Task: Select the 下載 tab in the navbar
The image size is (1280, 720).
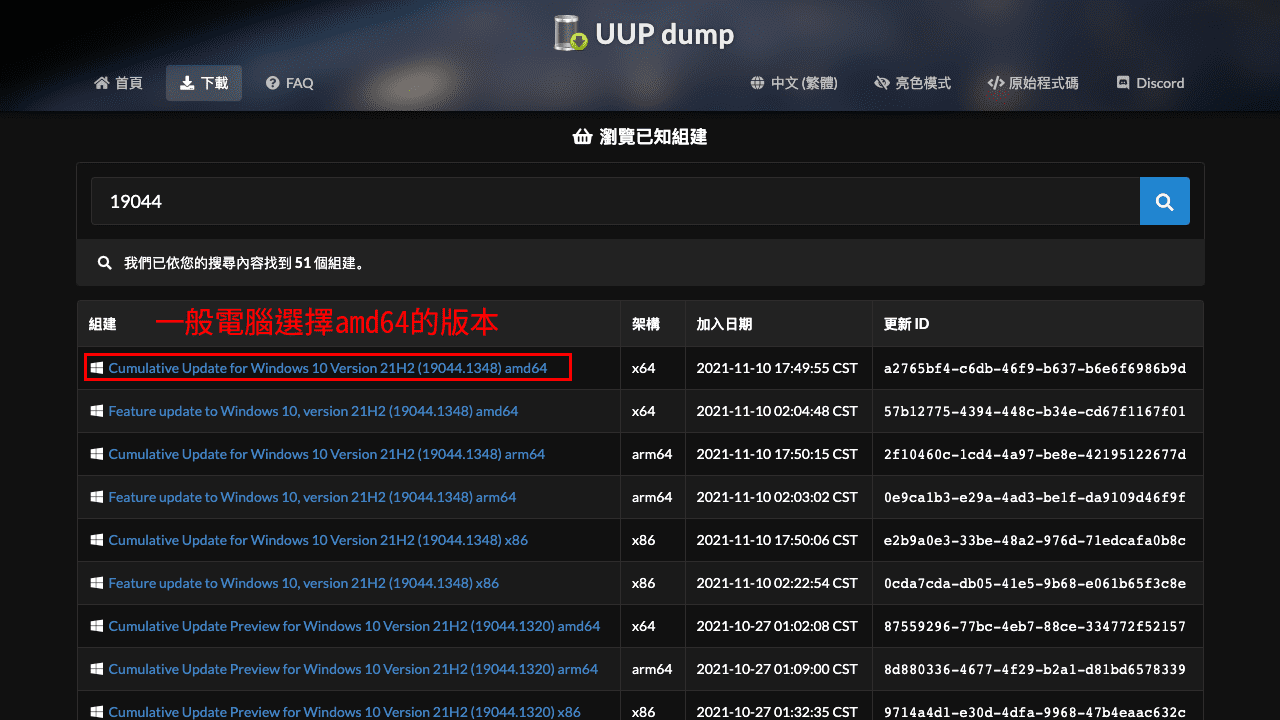Action: pyautogui.click(x=203, y=83)
